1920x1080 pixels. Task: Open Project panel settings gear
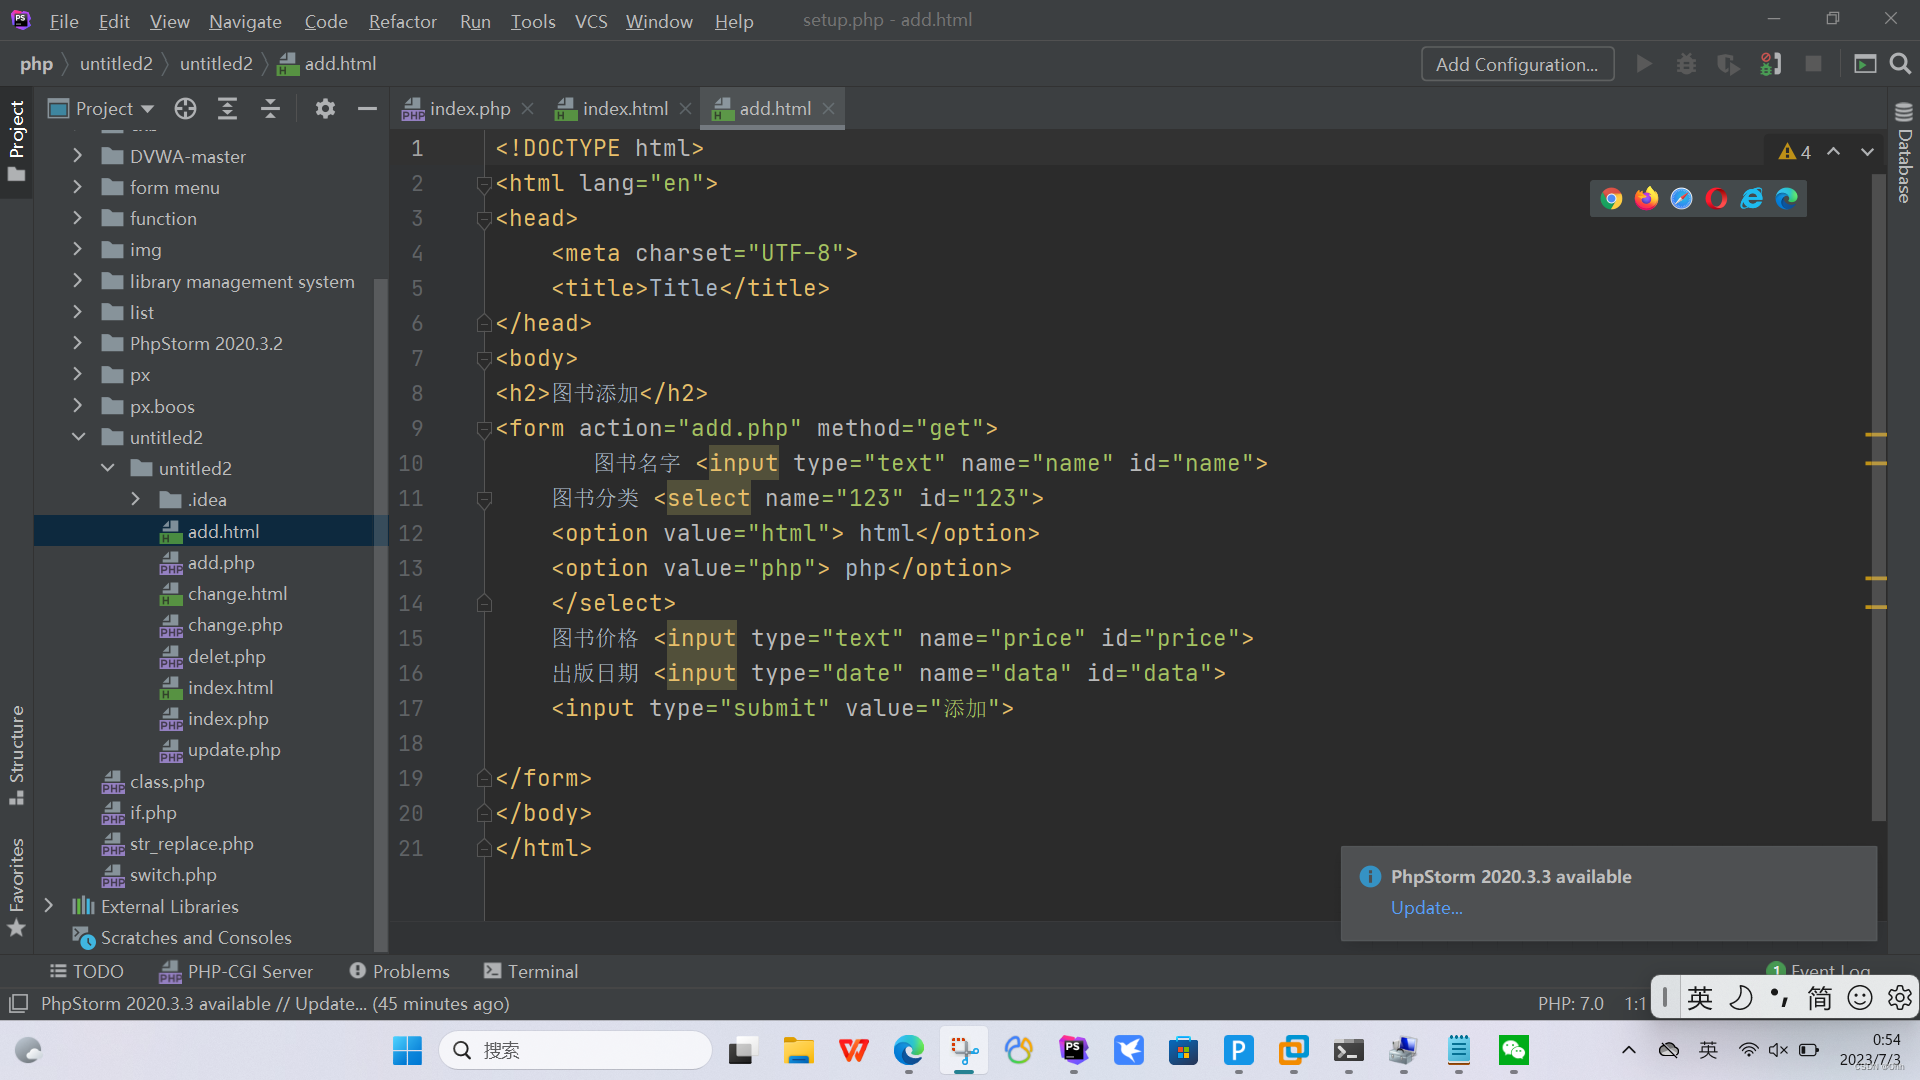(325, 109)
